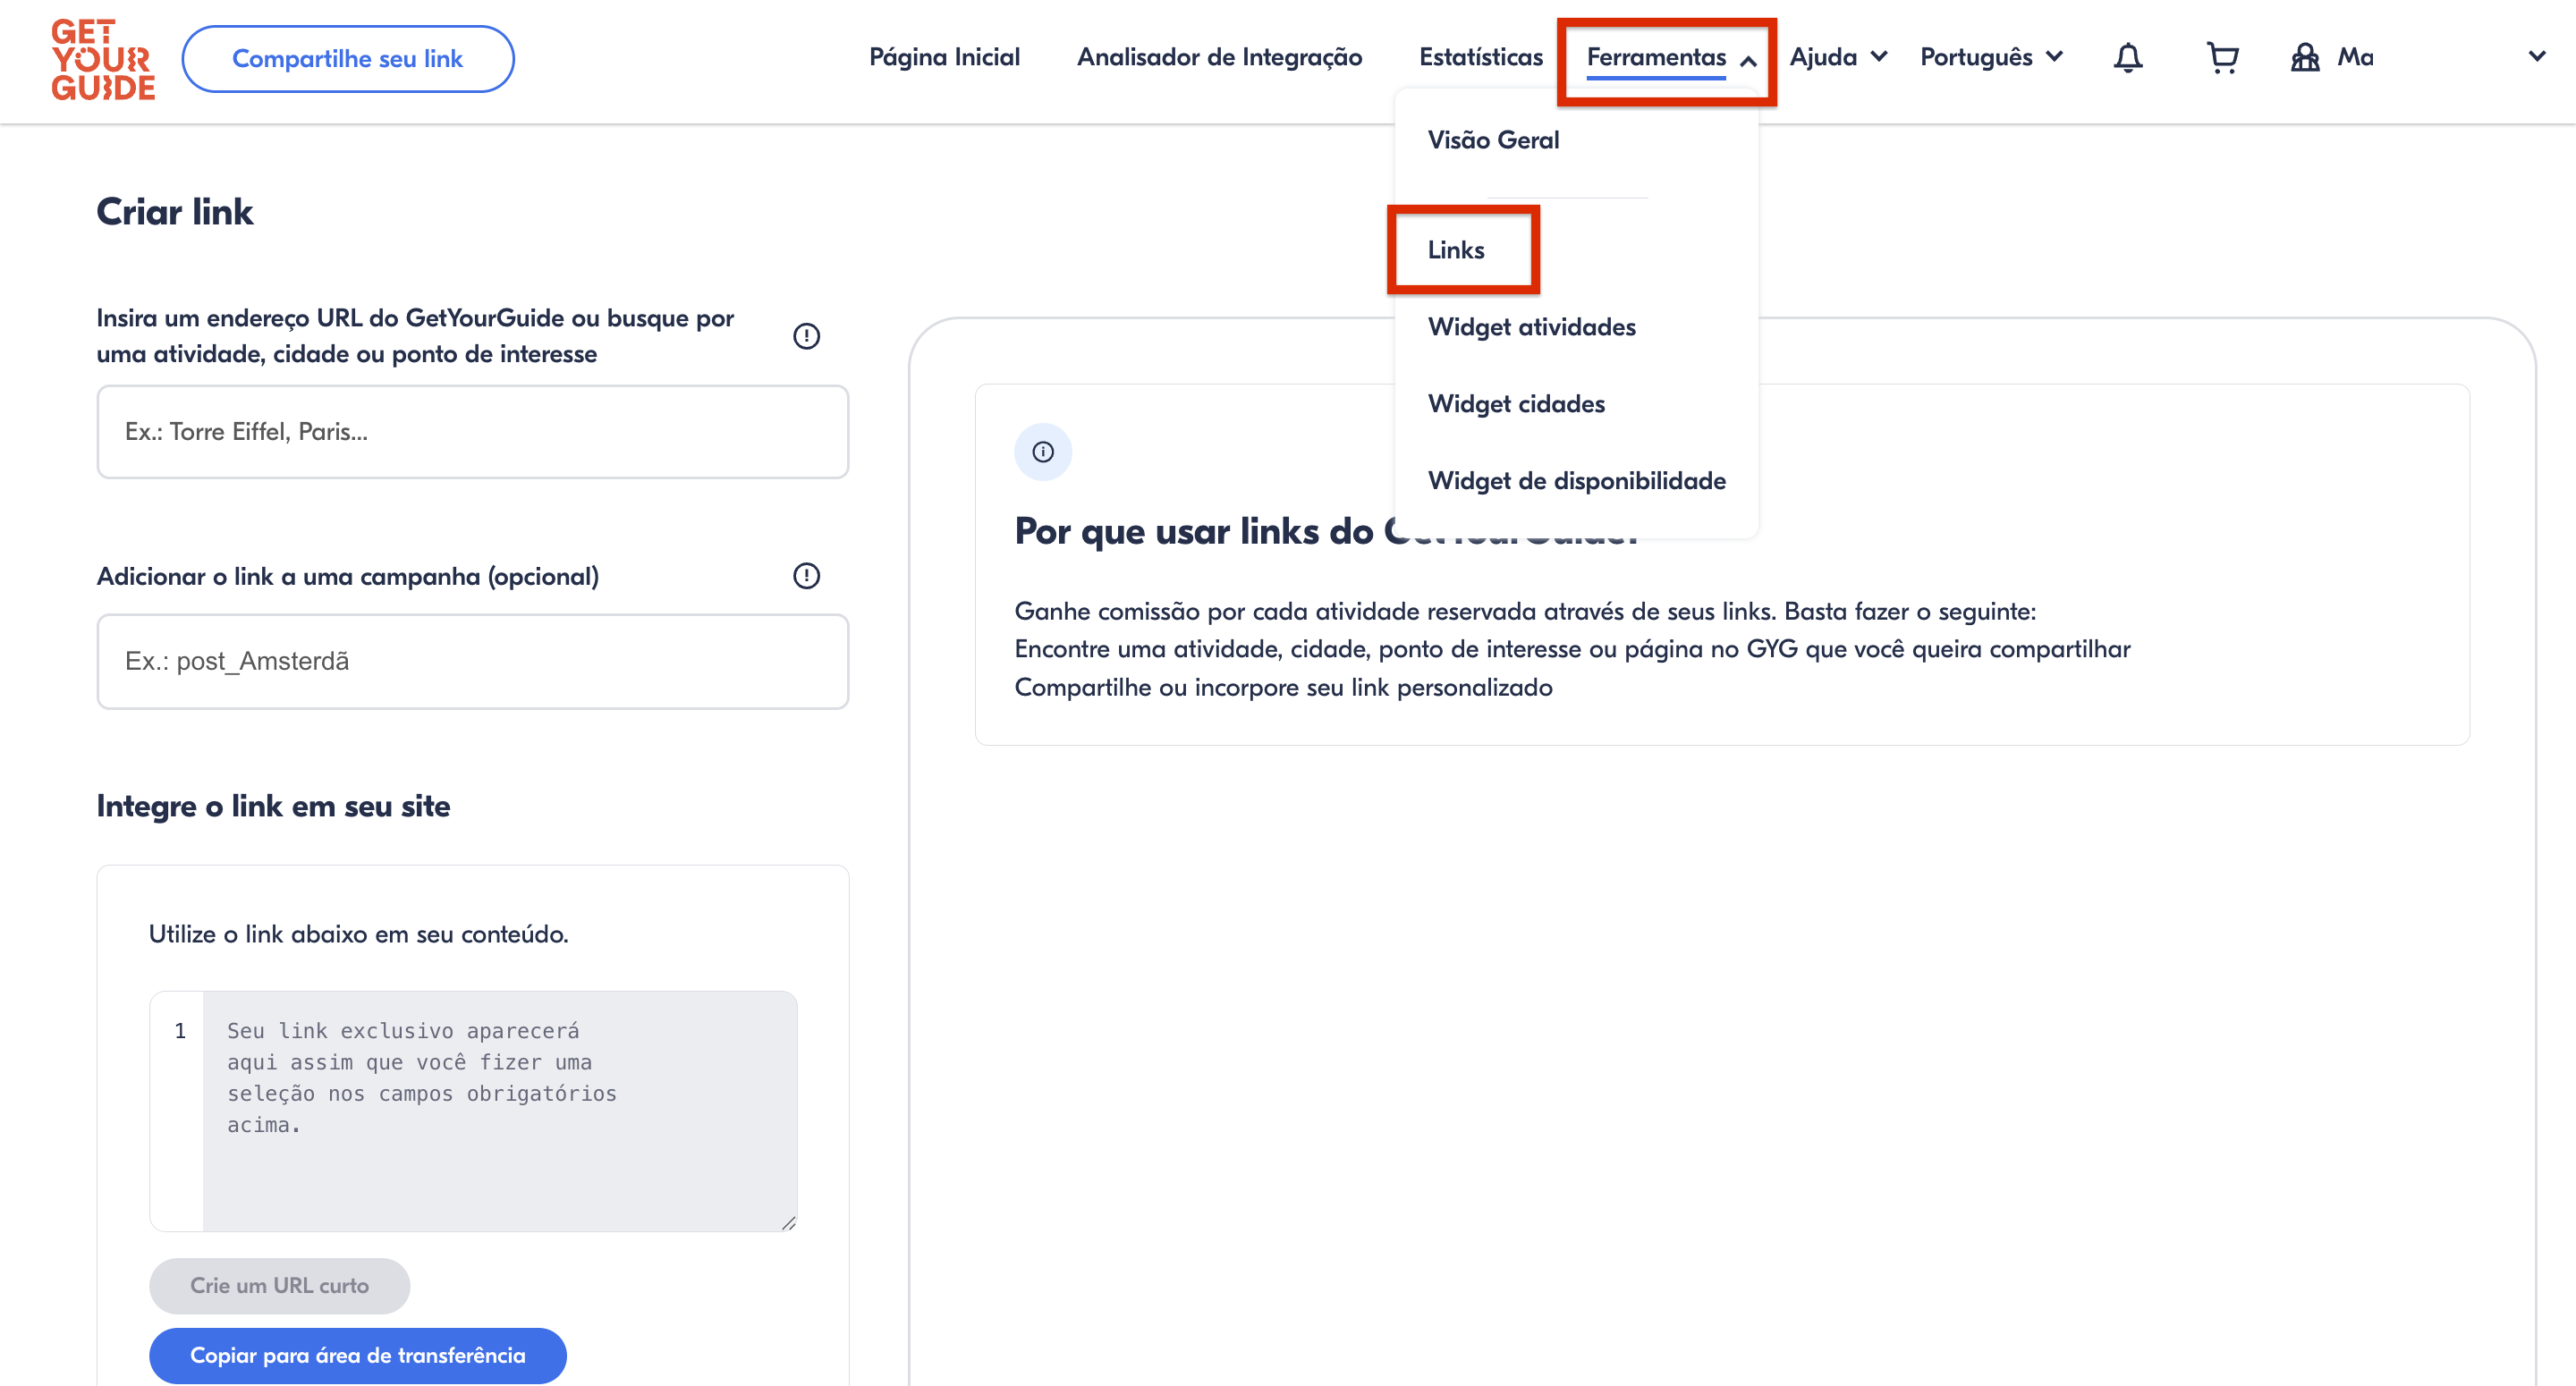Click the user profile avatar icon
This screenshot has height=1386, width=2576.
point(2305,58)
